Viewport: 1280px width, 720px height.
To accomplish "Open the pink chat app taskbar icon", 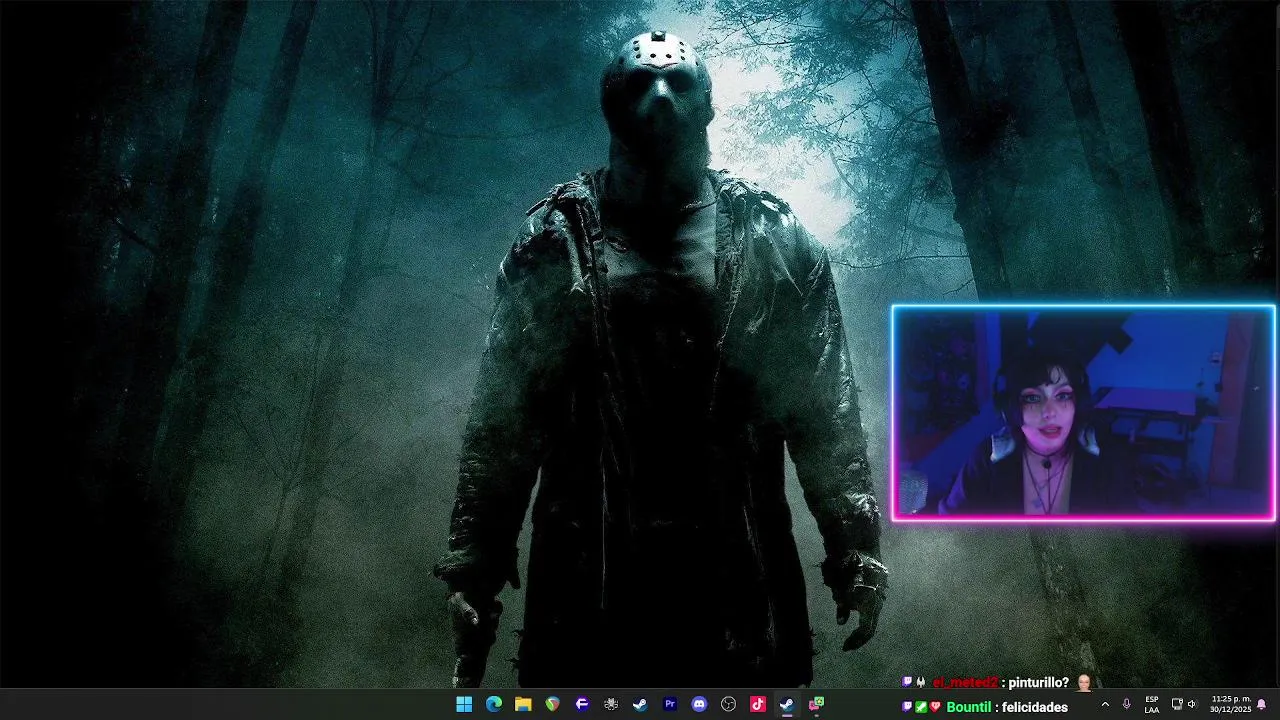I will click(x=816, y=704).
